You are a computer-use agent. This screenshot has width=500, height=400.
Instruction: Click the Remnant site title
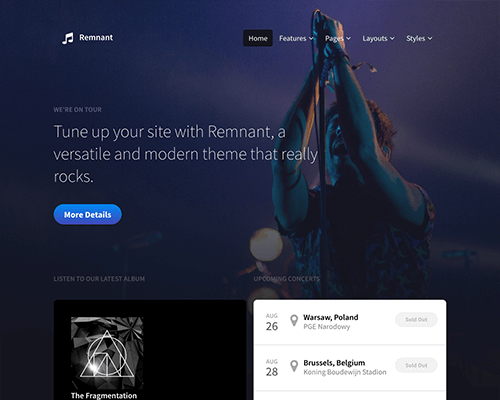coord(96,37)
